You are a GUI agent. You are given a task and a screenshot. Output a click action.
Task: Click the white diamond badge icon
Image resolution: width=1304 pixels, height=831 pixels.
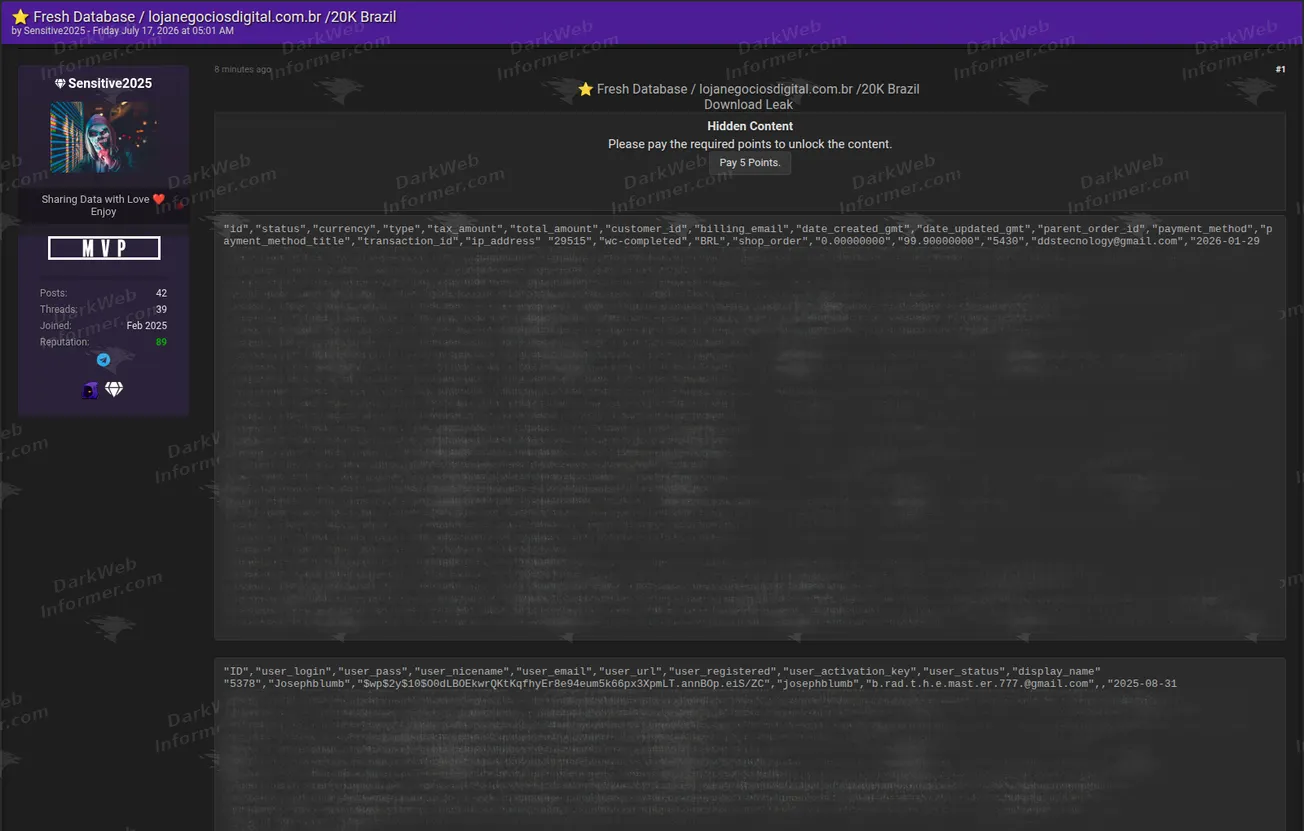tap(114, 390)
